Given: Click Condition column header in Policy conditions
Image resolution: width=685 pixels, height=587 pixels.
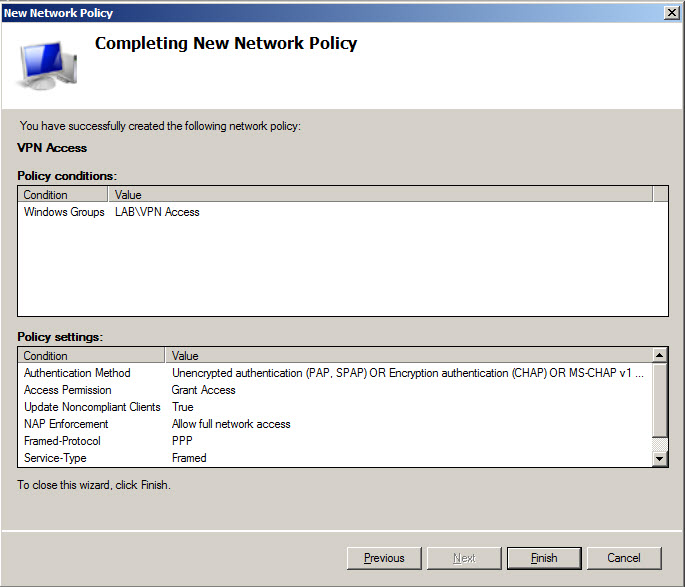Looking at the screenshot, I should click(63, 194).
